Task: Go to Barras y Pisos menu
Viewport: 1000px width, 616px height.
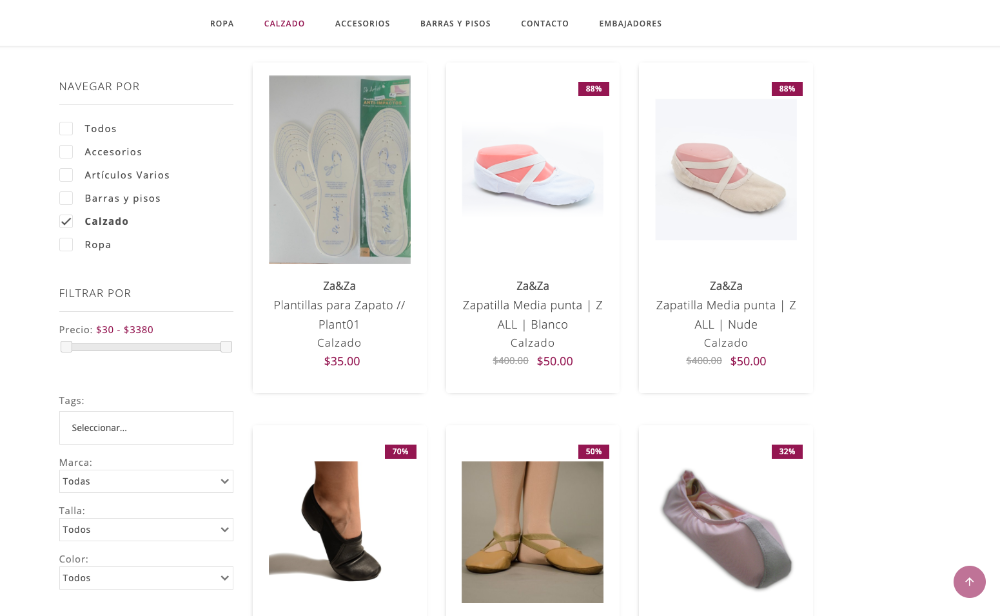Action: pos(455,24)
